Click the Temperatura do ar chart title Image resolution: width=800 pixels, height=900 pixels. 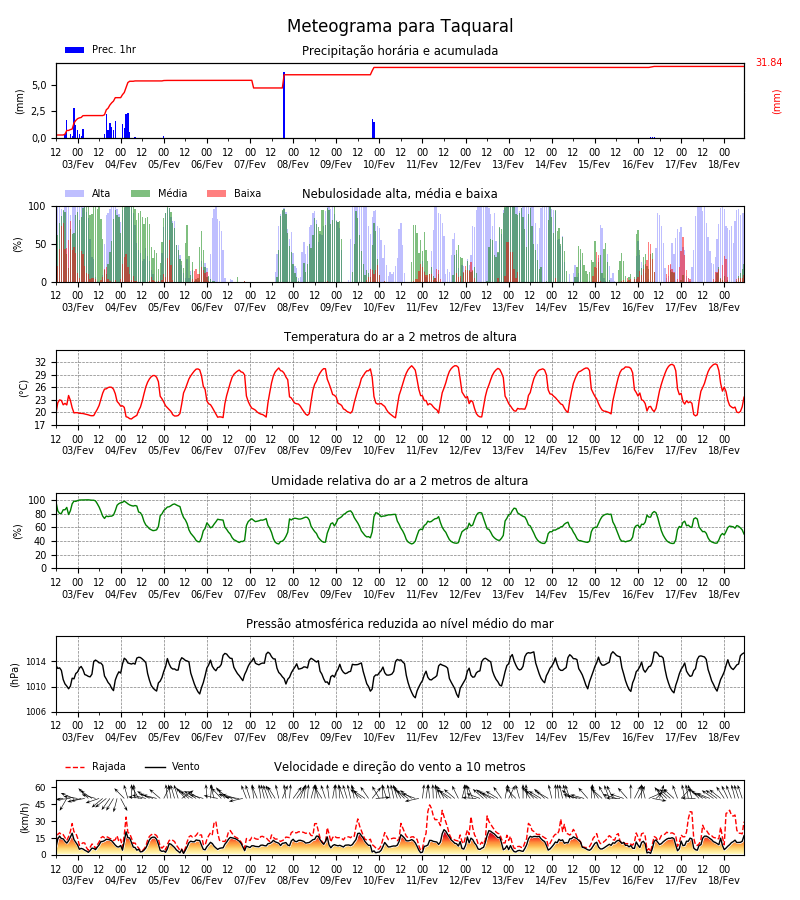tap(400, 337)
